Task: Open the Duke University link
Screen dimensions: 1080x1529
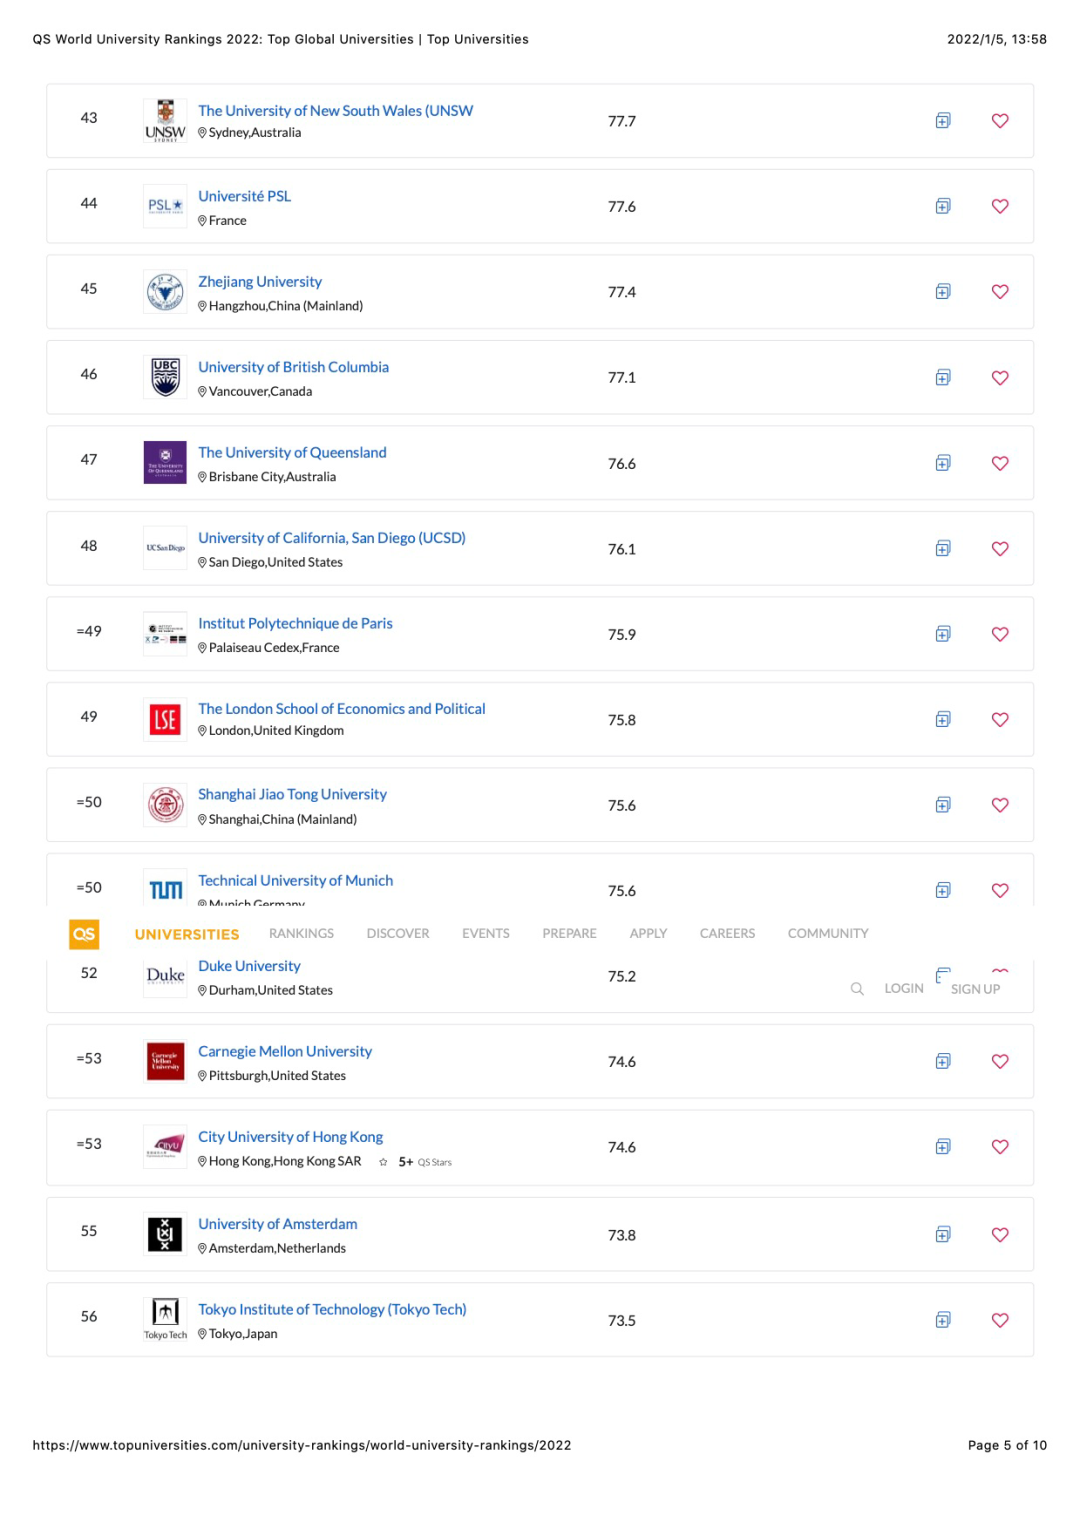Action: [x=249, y=966]
